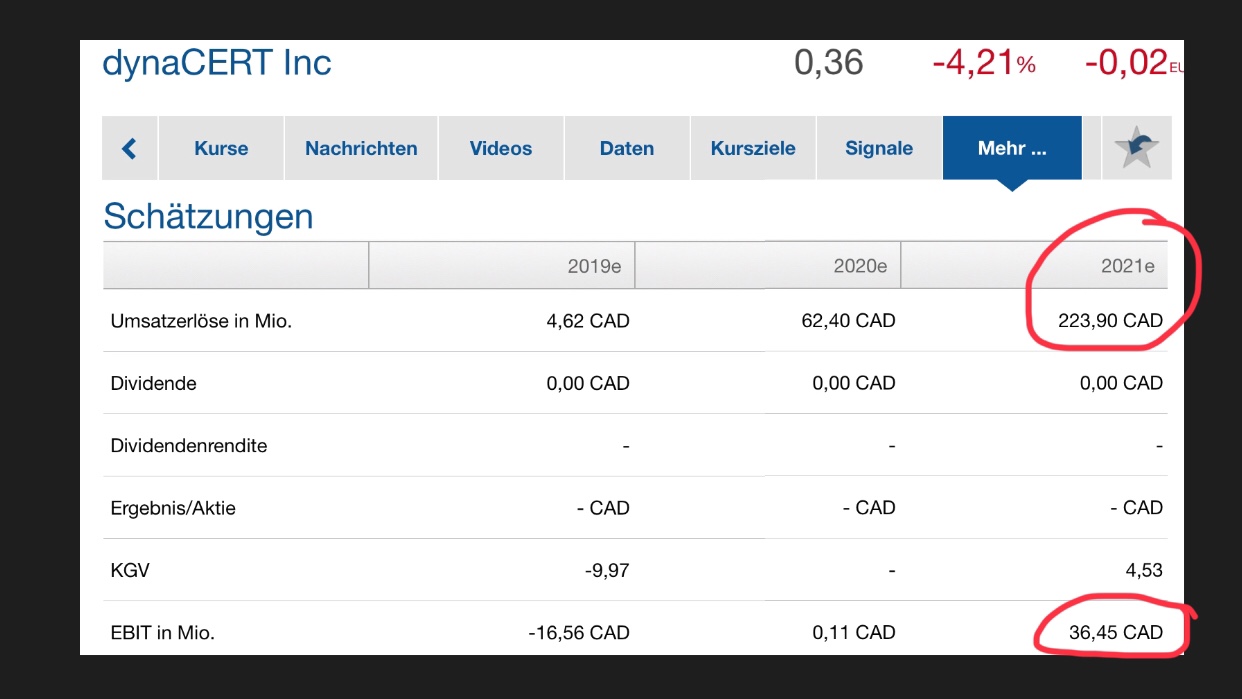
Task: Open the Kursziele tab
Action: point(753,148)
